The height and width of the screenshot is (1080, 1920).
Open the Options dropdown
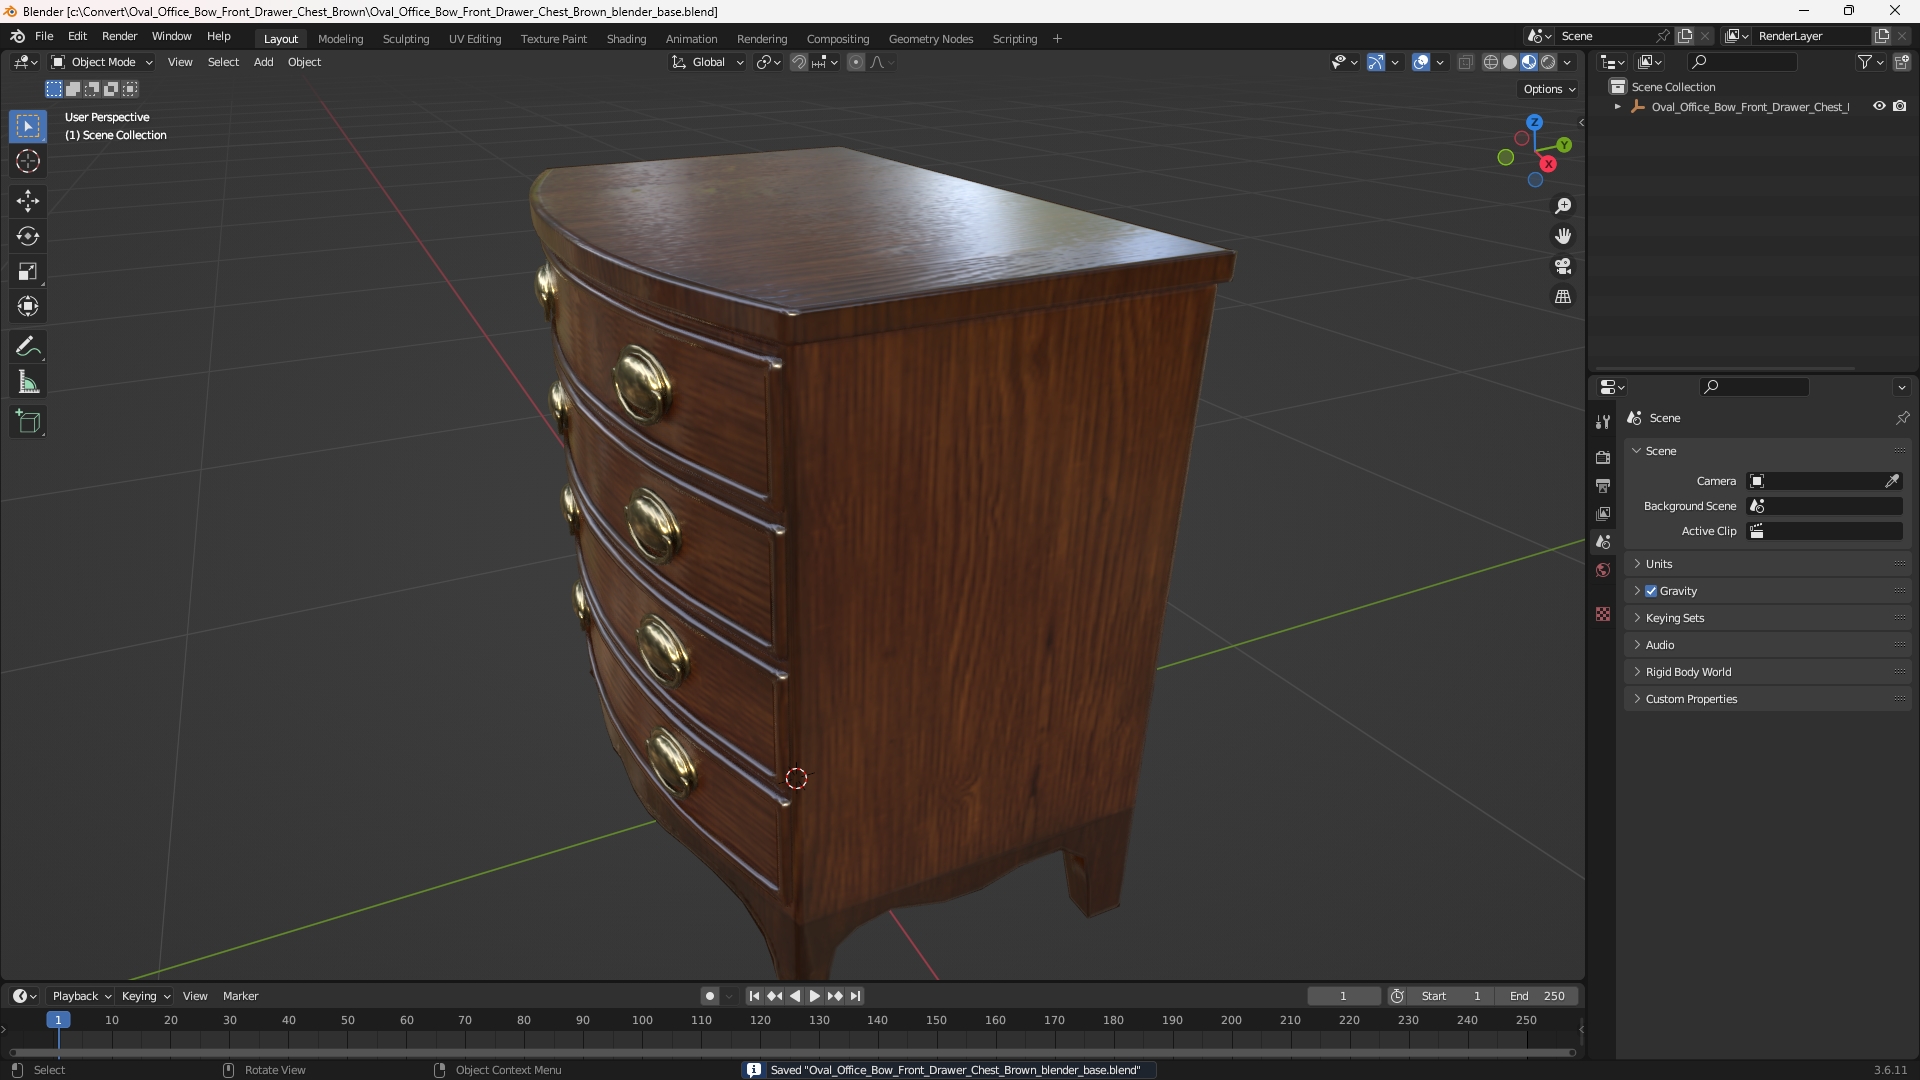(x=1549, y=89)
